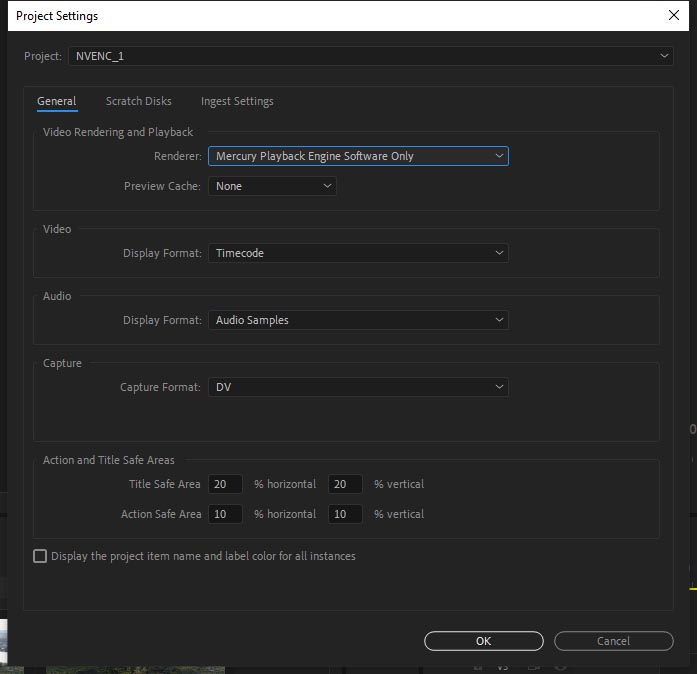
Task: Change Video Display Format from Timecode
Action: (357, 253)
